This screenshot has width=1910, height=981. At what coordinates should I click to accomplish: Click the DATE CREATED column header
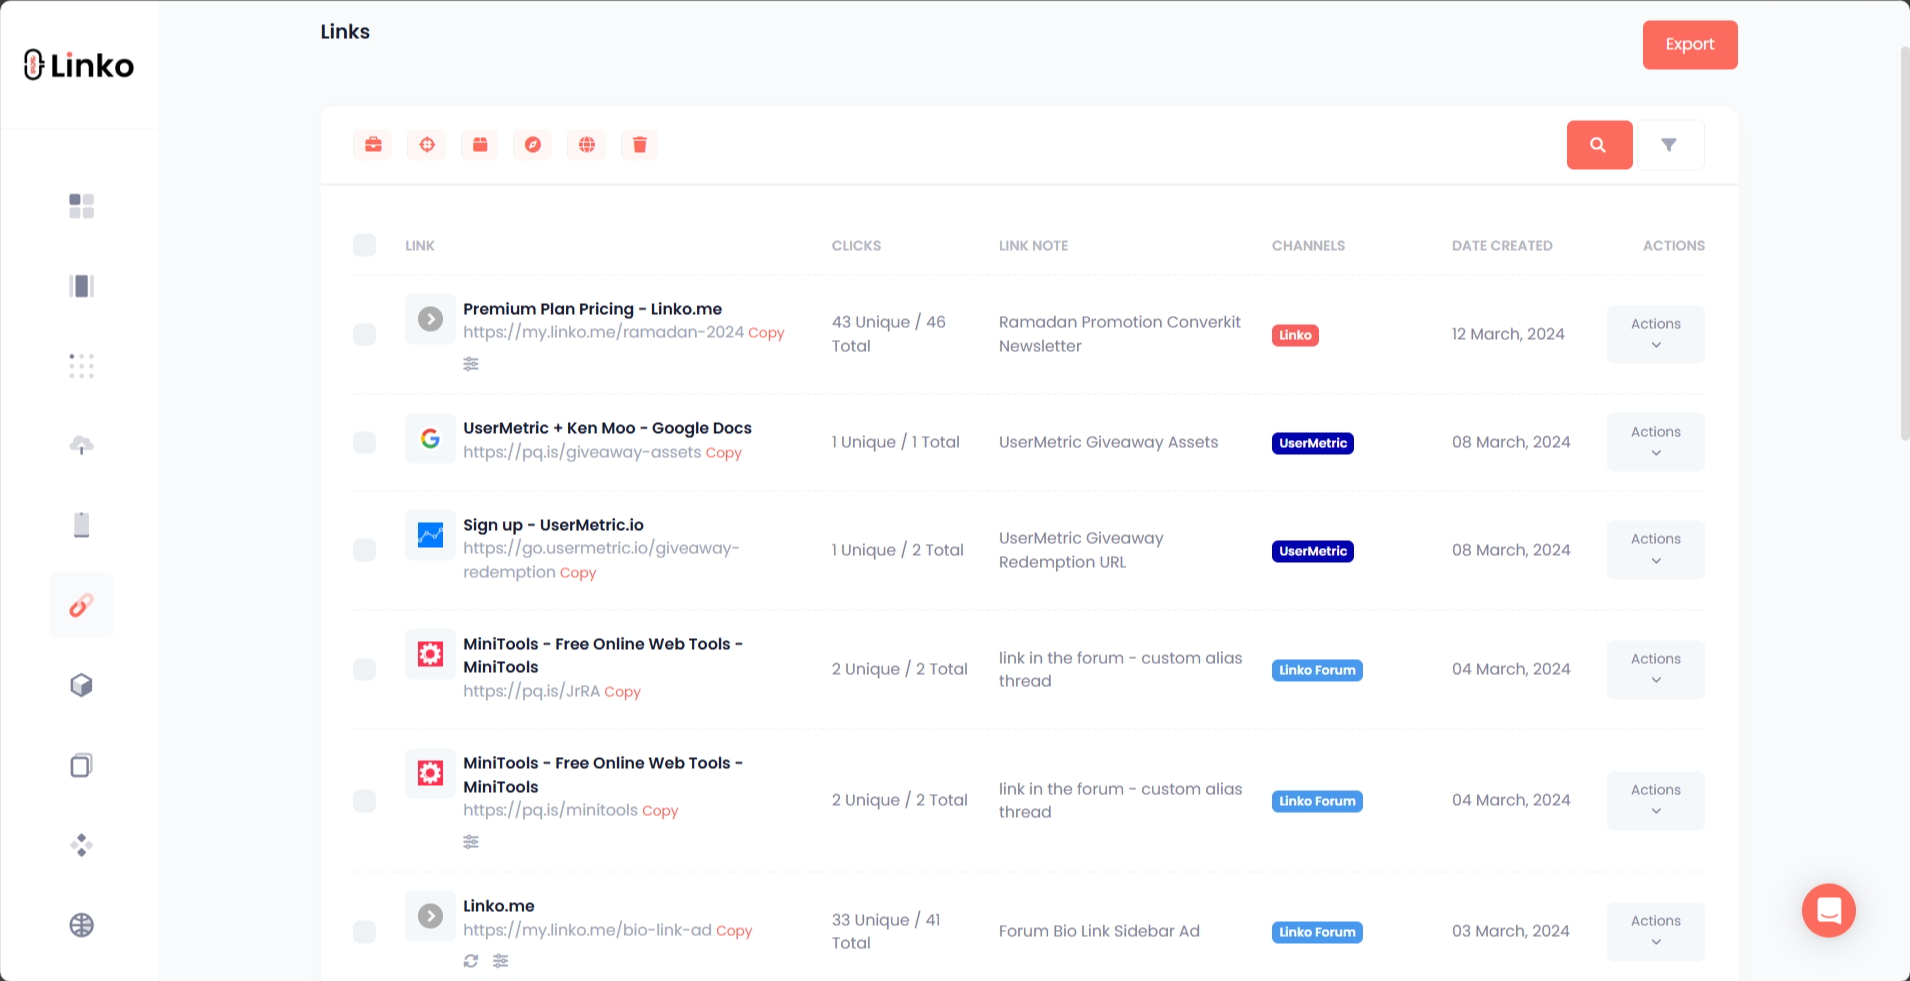1502,245
